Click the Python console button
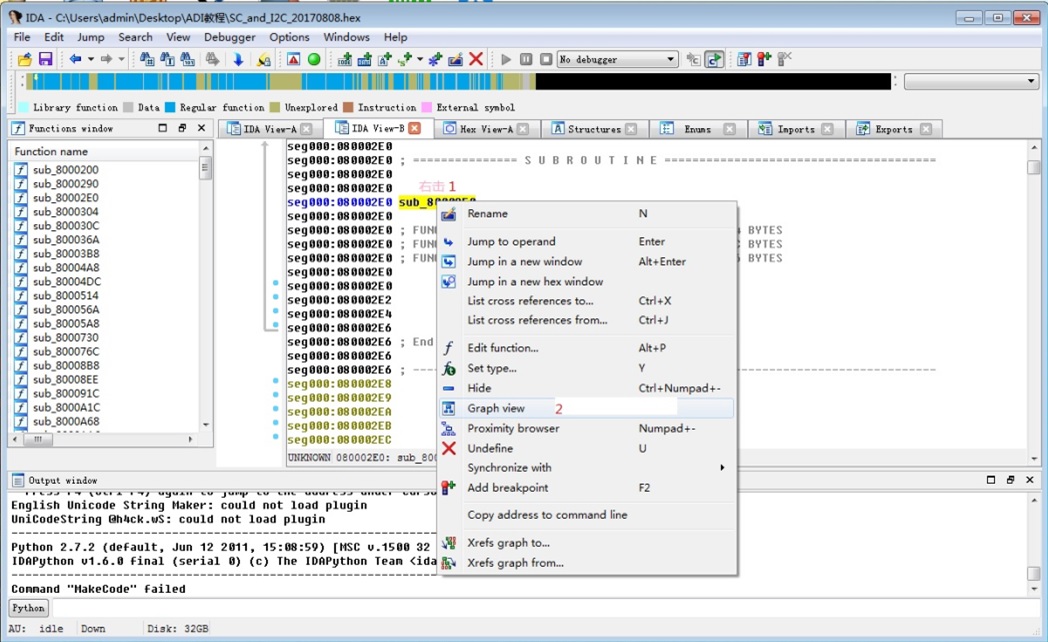Screen dimensions: 1048x642 coord(28,608)
